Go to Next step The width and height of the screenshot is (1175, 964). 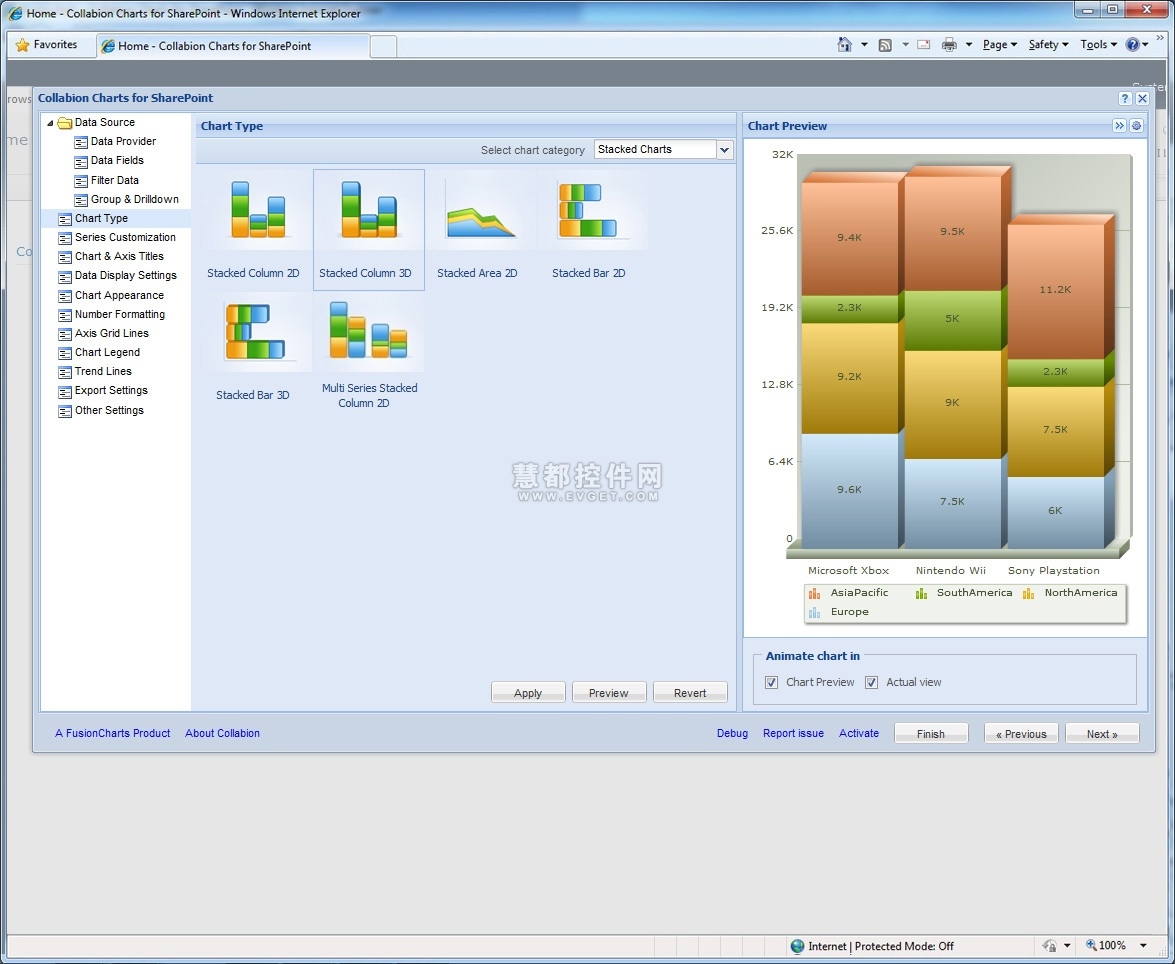click(x=1102, y=734)
